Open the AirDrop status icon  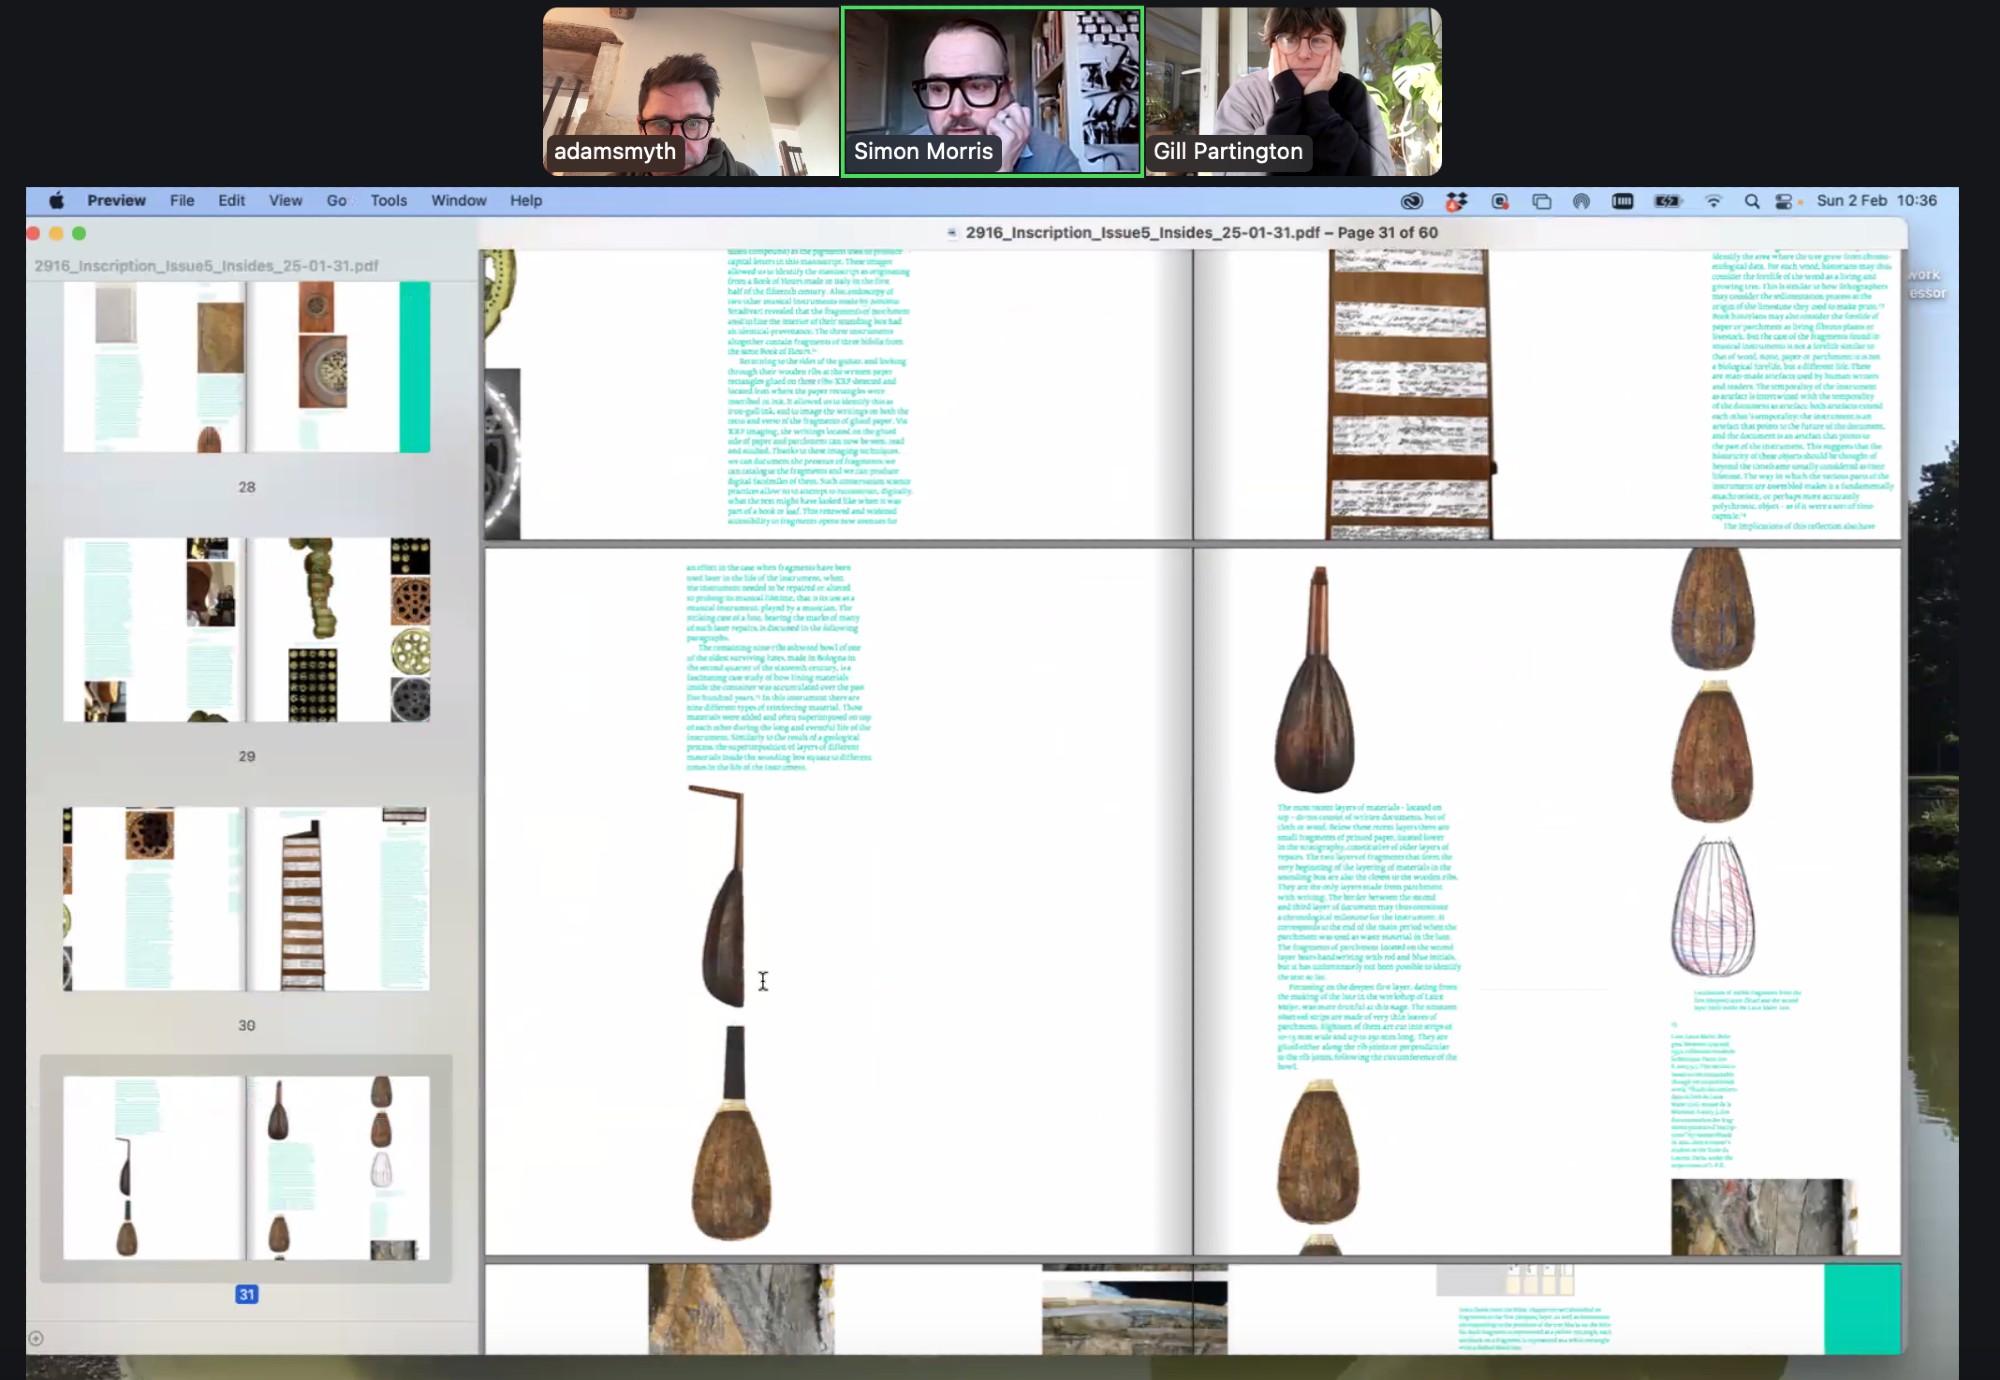[1581, 201]
